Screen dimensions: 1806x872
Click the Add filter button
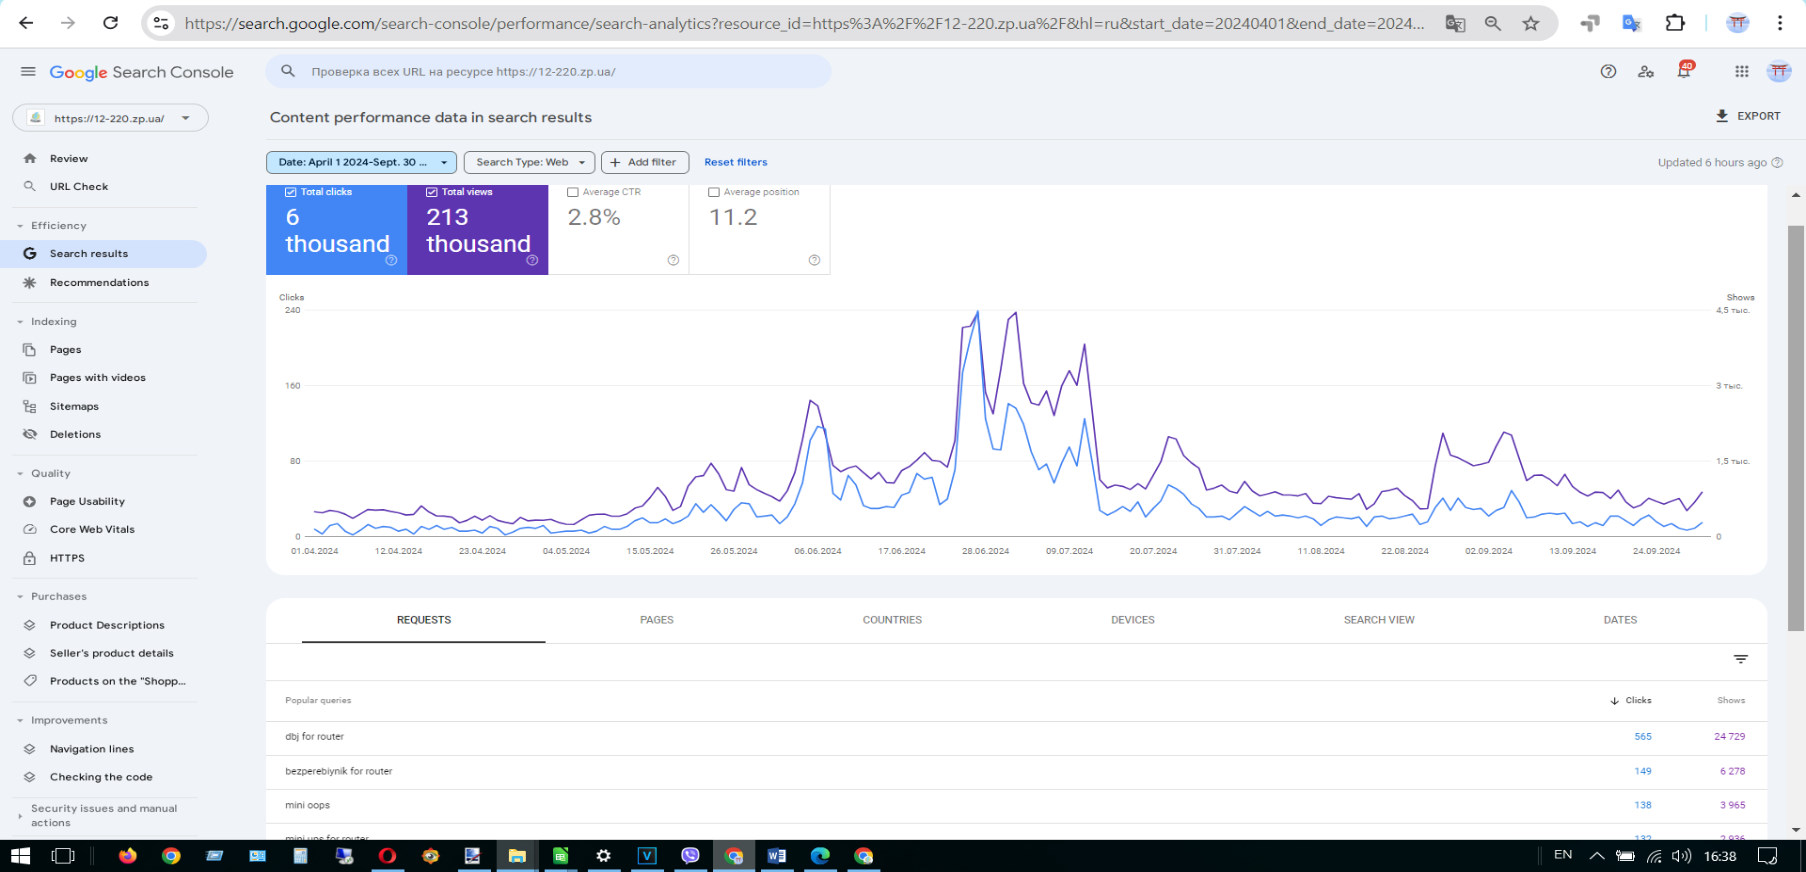click(x=644, y=162)
